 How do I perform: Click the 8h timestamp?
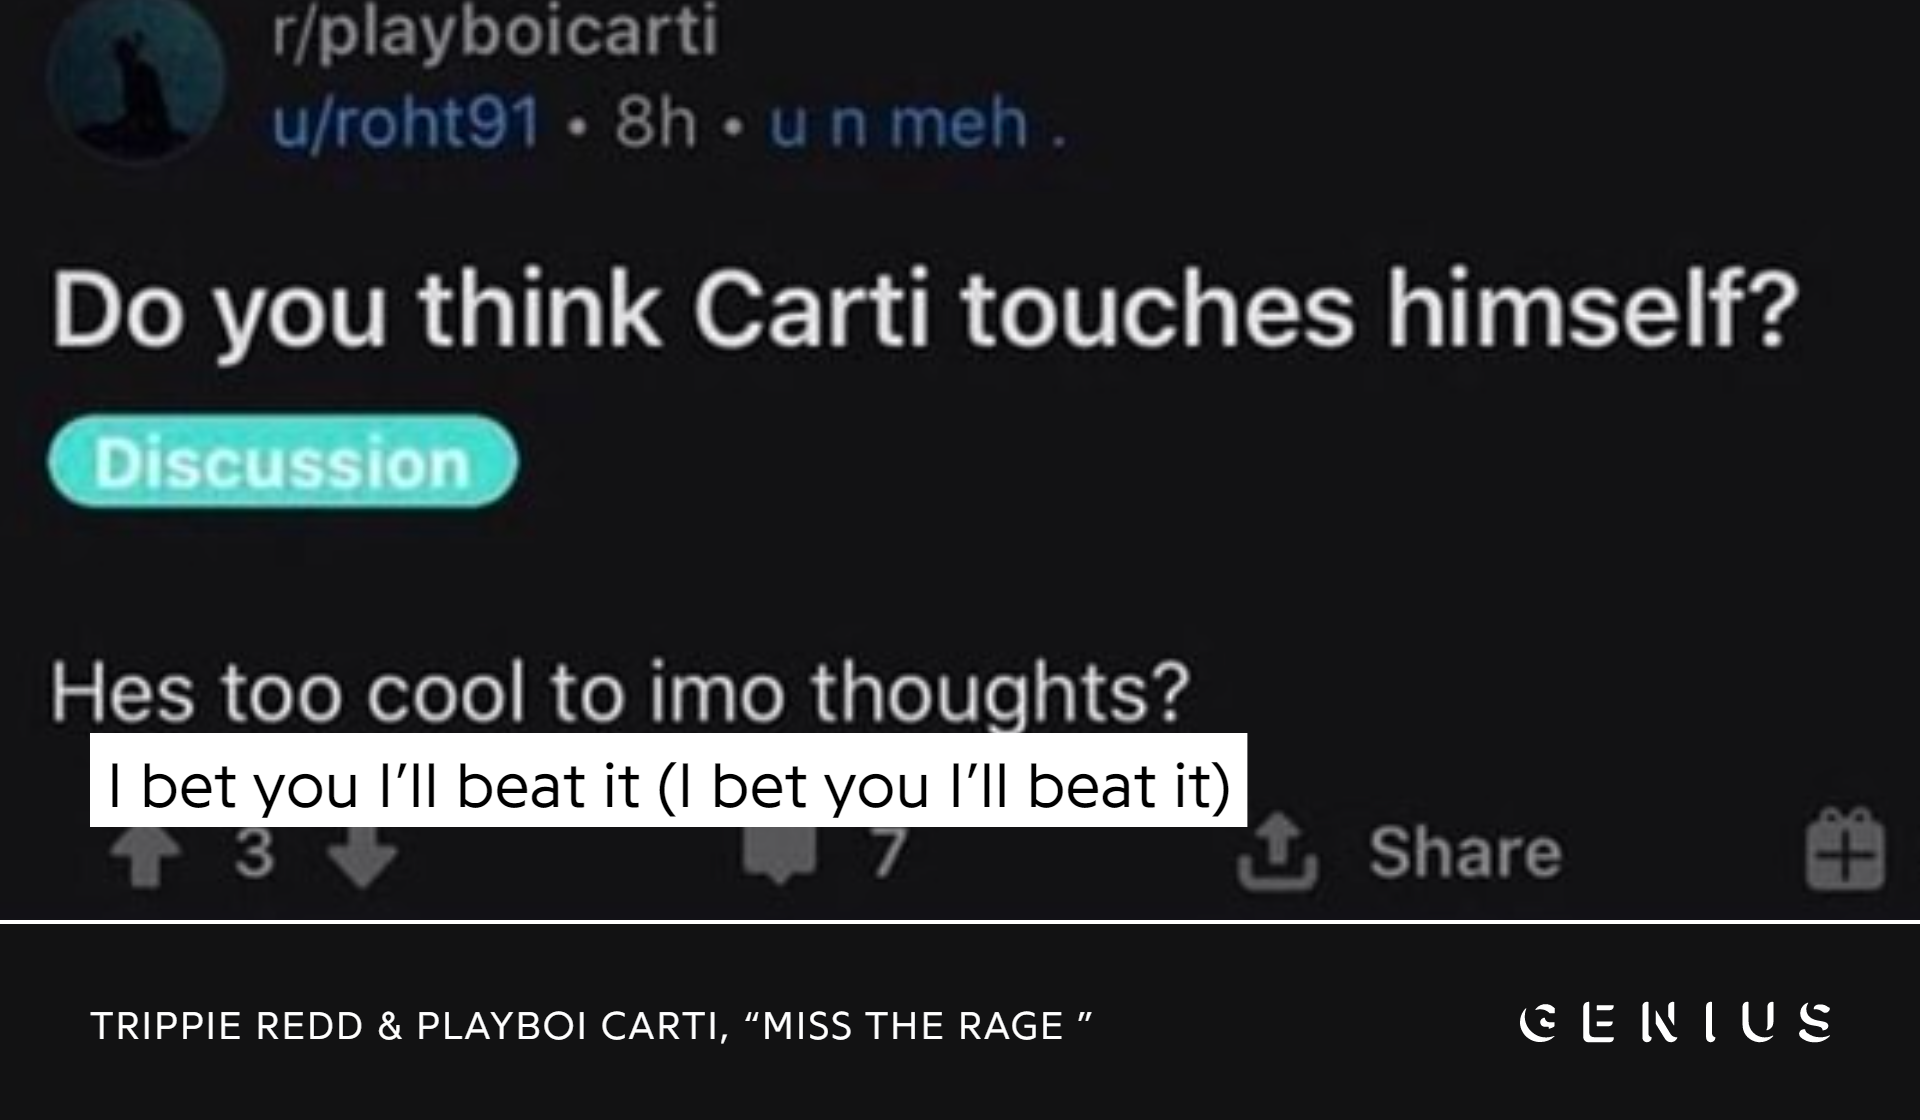click(655, 123)
